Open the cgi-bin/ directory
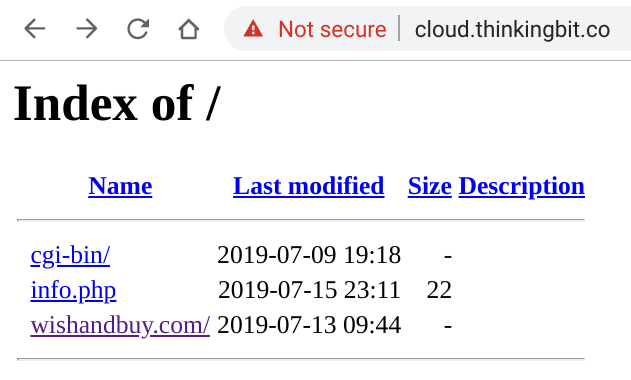 point(70,255)
